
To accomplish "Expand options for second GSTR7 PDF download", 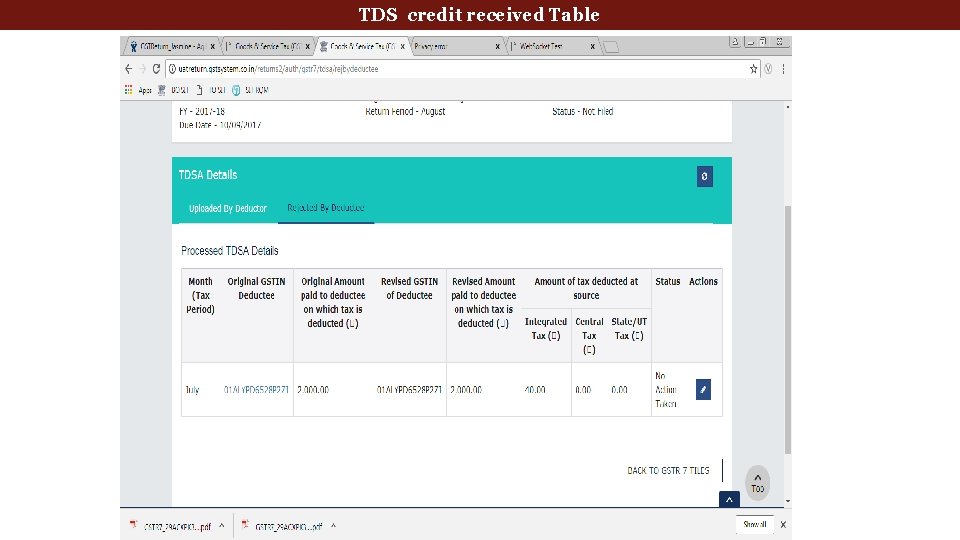I will [334, 525].
